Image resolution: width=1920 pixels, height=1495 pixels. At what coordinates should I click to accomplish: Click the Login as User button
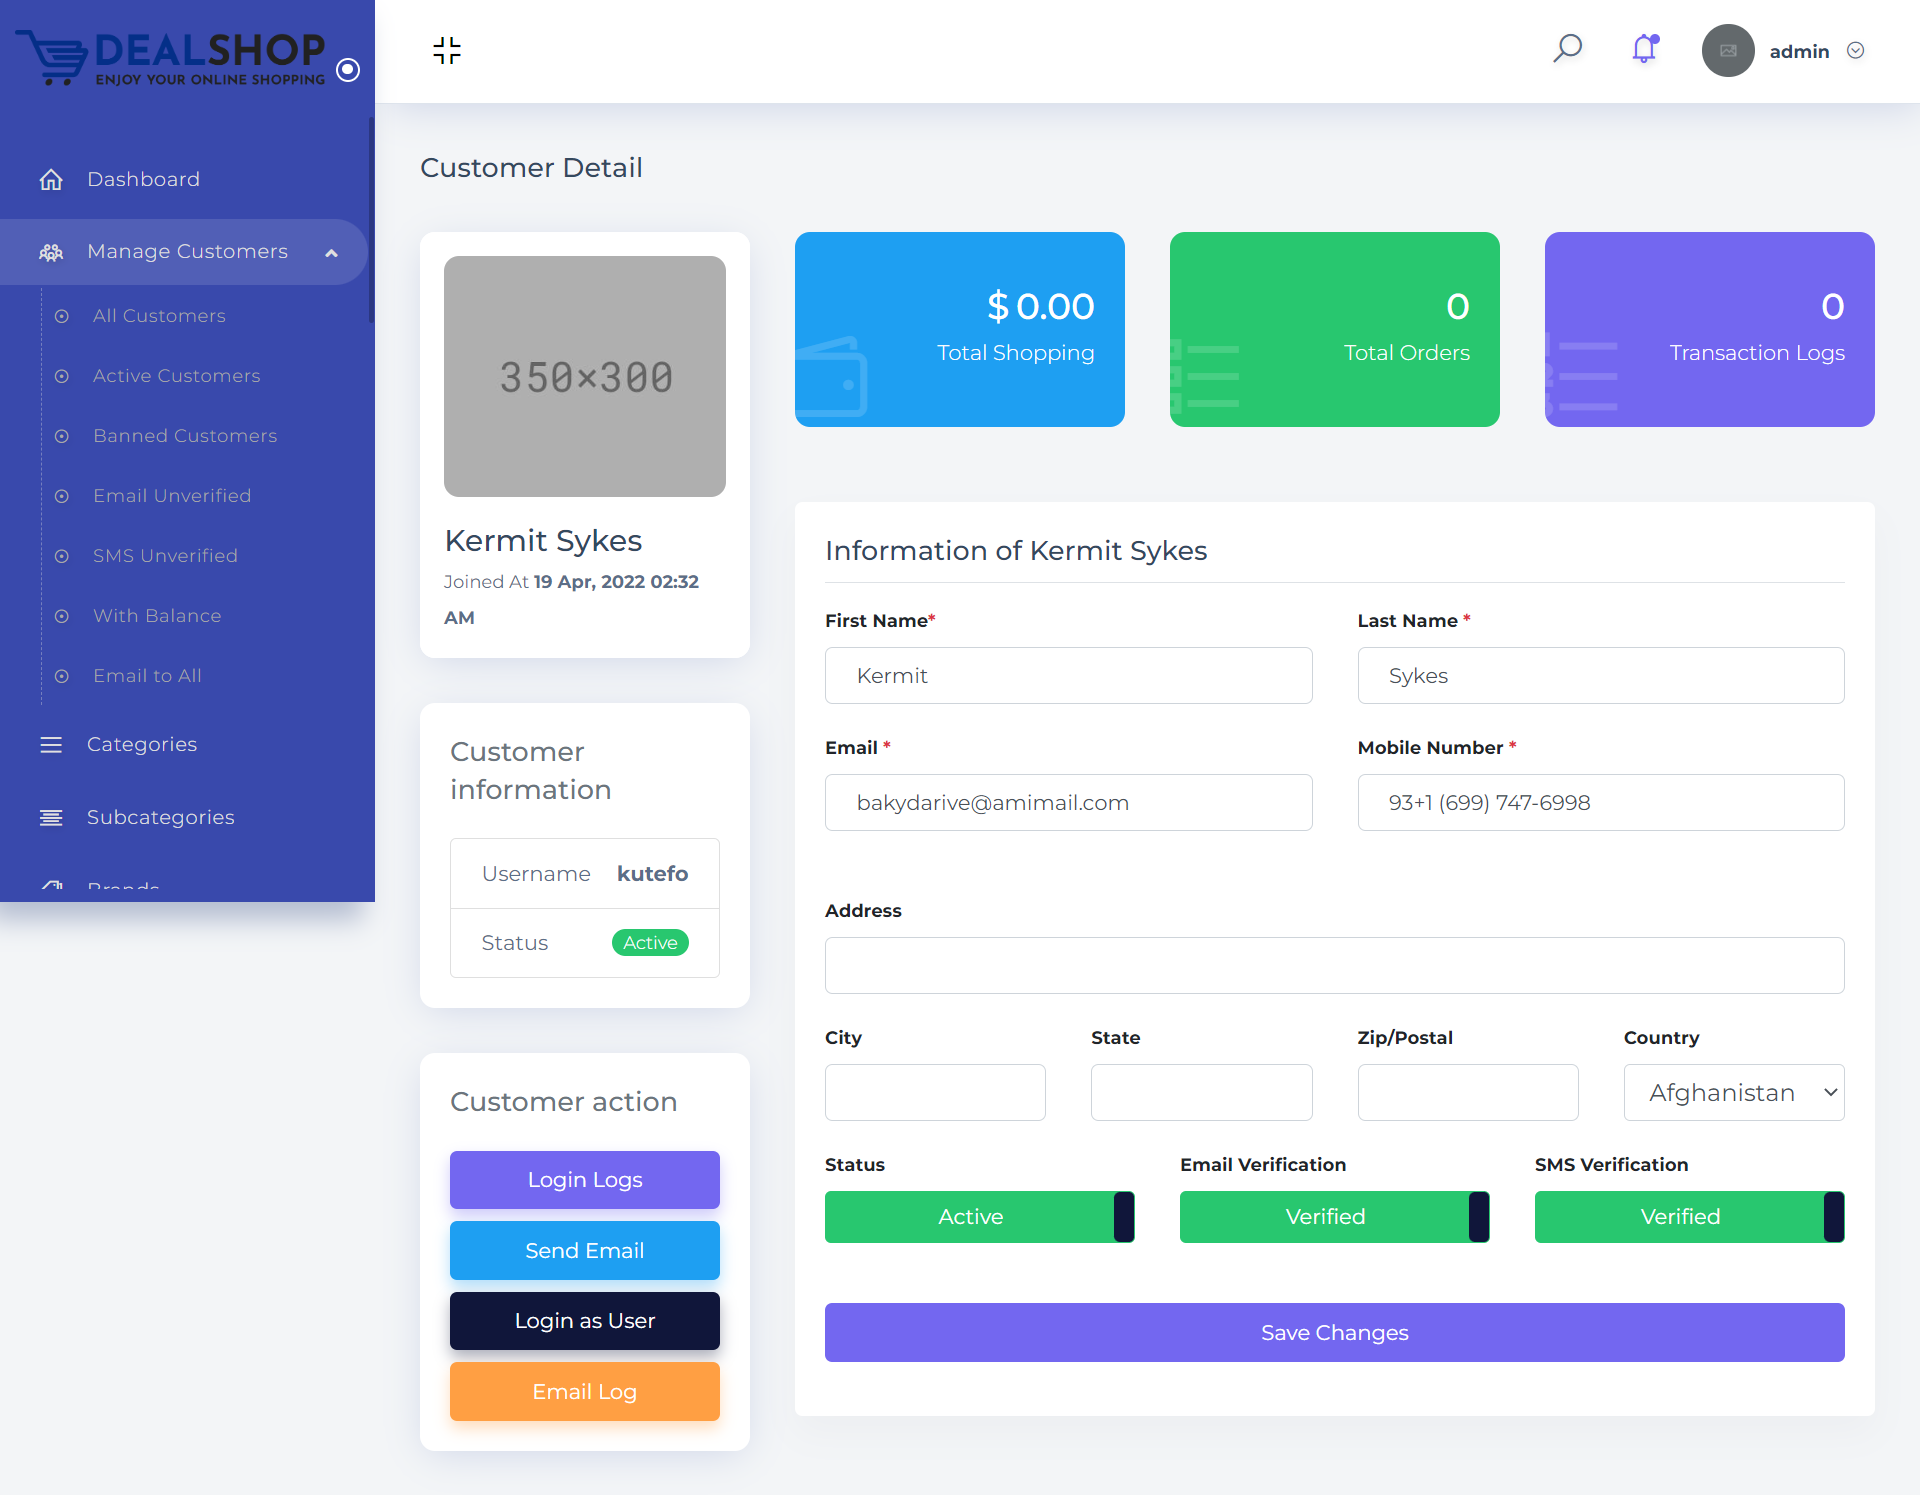pos(585,1321)
